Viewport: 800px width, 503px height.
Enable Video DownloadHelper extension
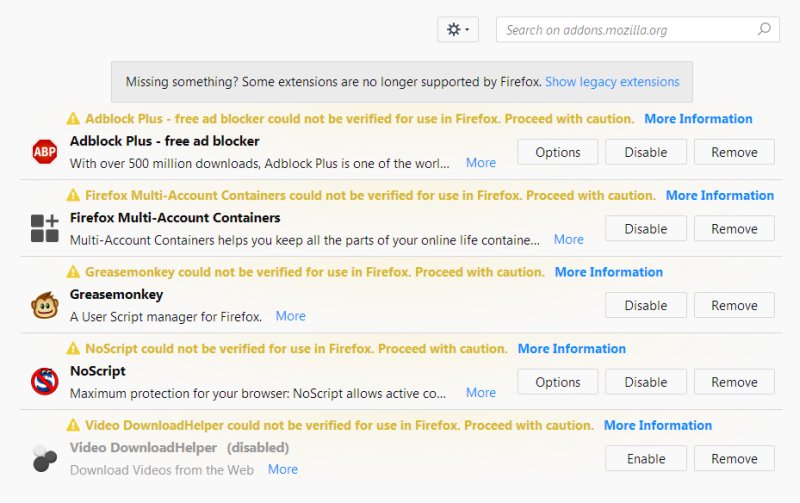[646, 459]
